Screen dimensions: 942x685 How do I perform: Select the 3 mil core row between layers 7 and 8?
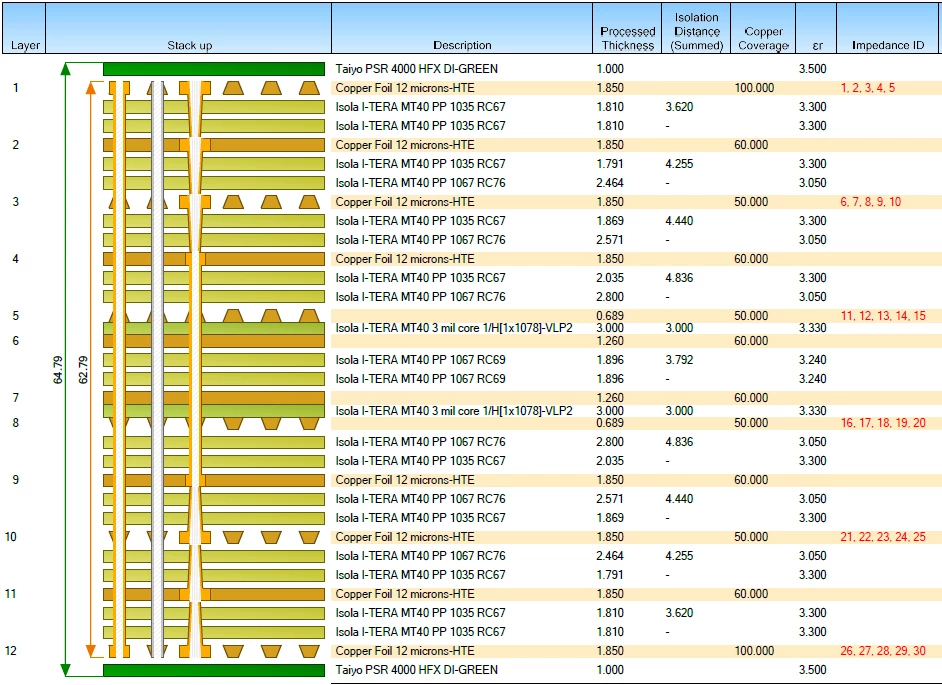[637, 410]
